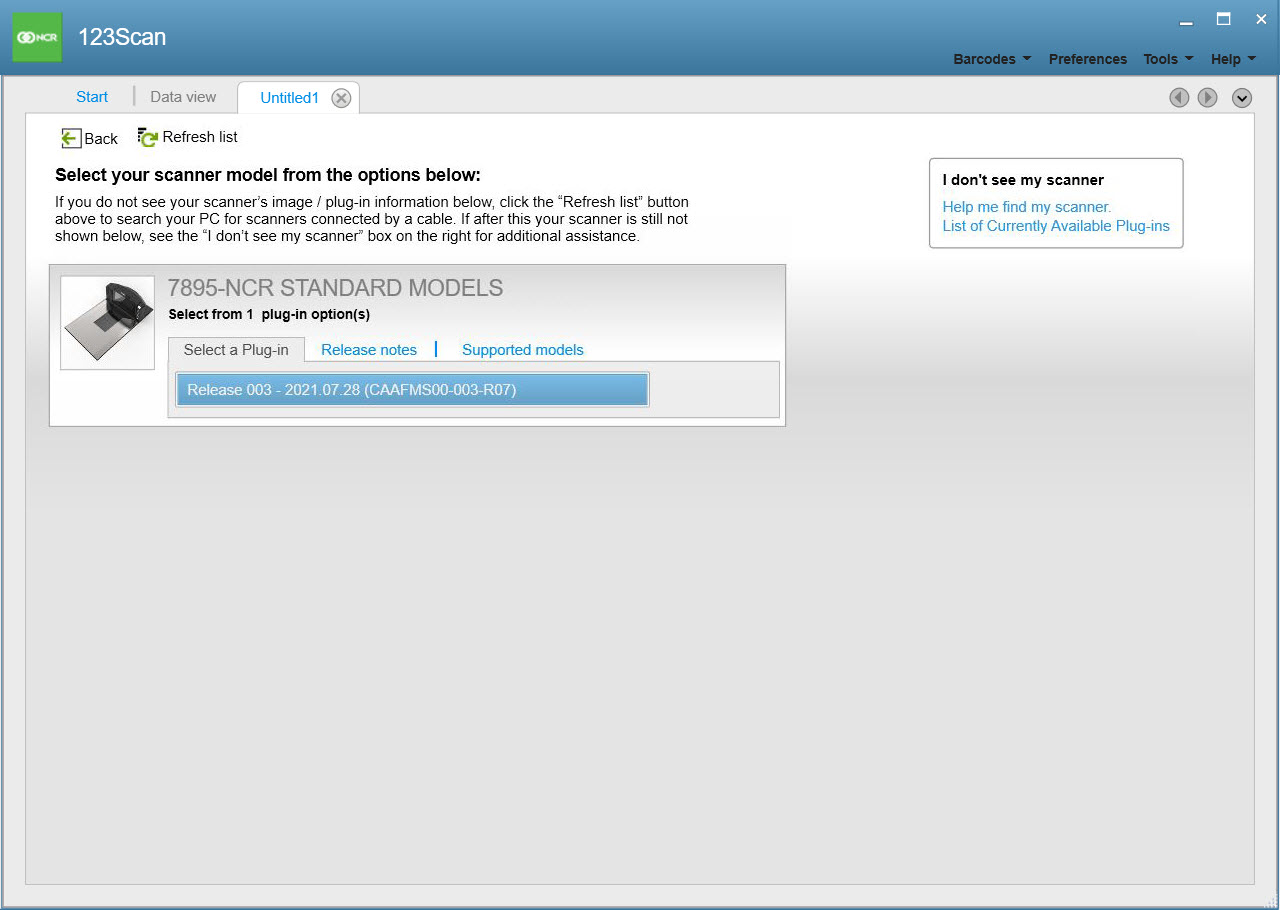Click the NCR logo icon
The width and height of the screenshot is (1280, 910).
[37, 37]
